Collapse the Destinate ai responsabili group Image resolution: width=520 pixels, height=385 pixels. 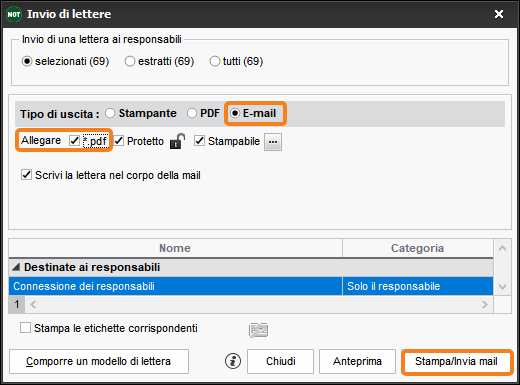tap(16, 267)
